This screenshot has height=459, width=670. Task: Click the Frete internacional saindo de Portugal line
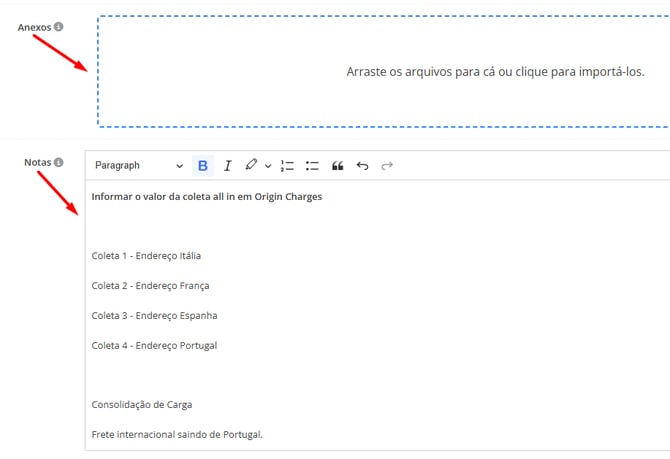click(x=176, y=435)
